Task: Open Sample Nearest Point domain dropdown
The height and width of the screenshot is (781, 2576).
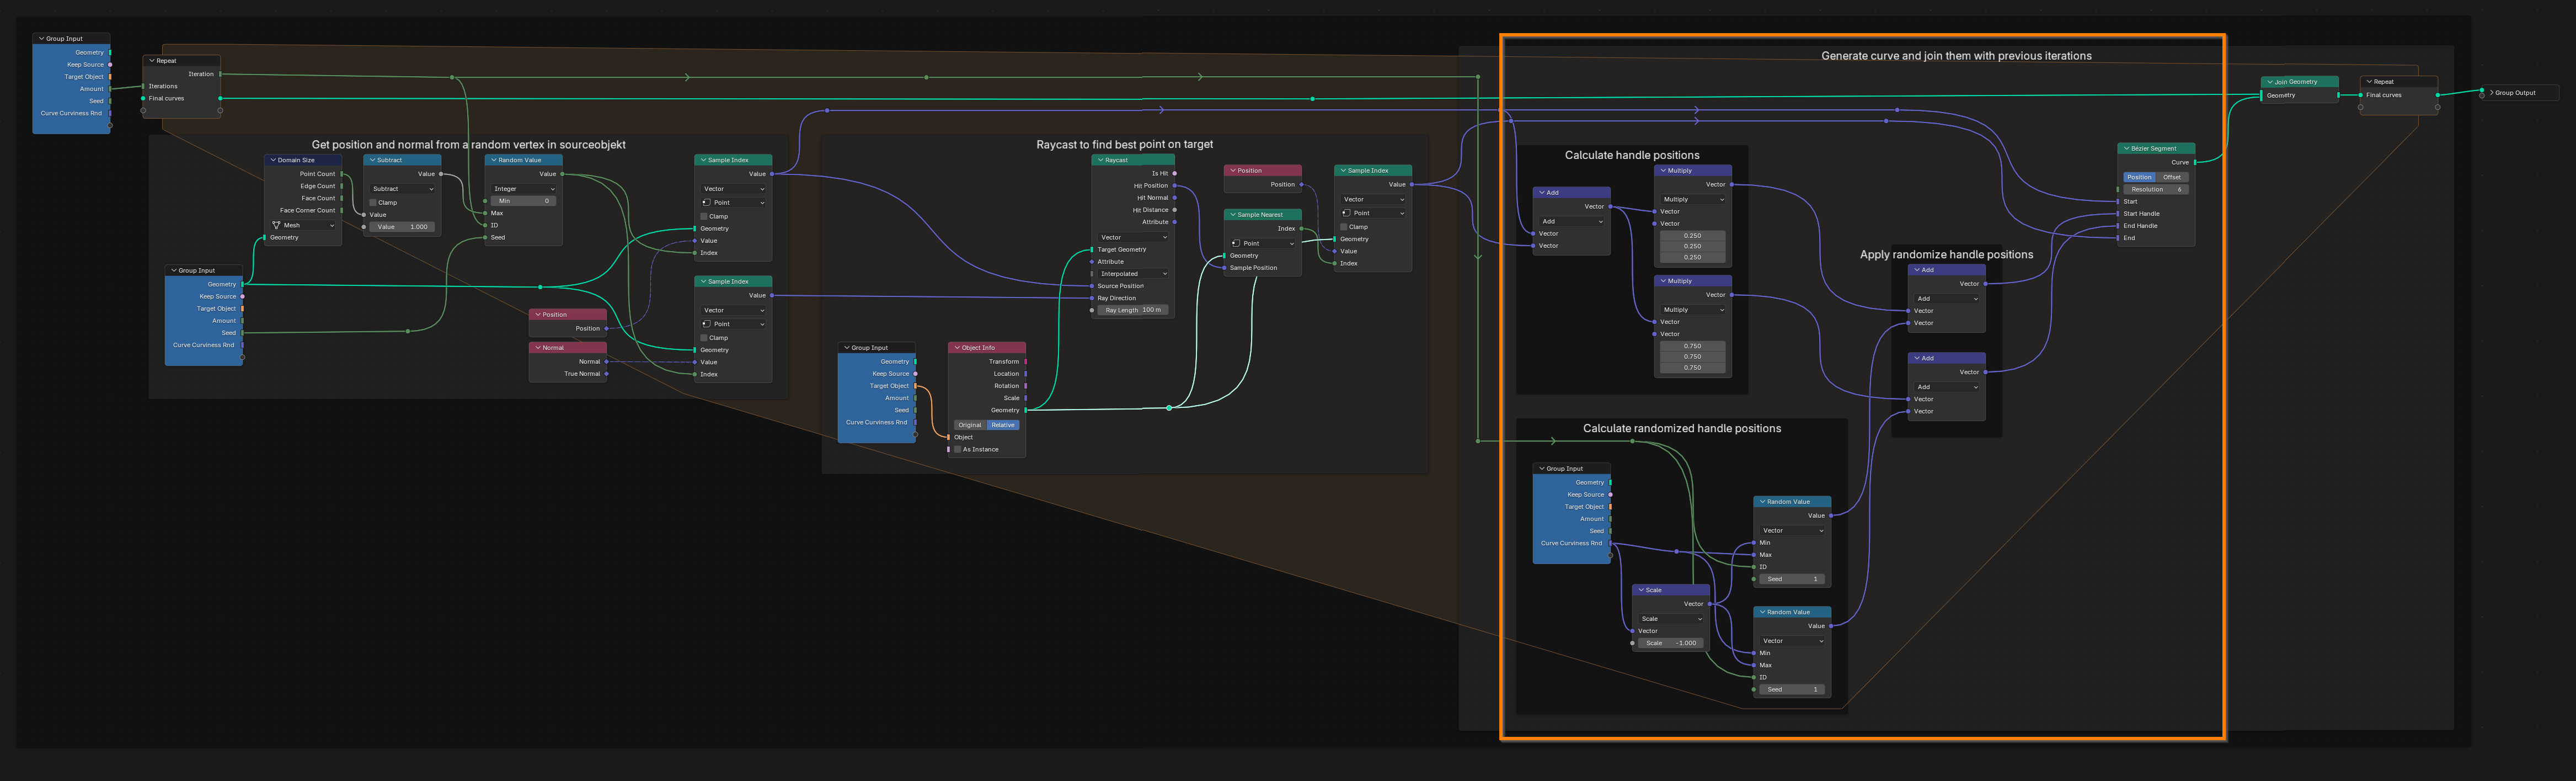Action: tap(1262, 243)
